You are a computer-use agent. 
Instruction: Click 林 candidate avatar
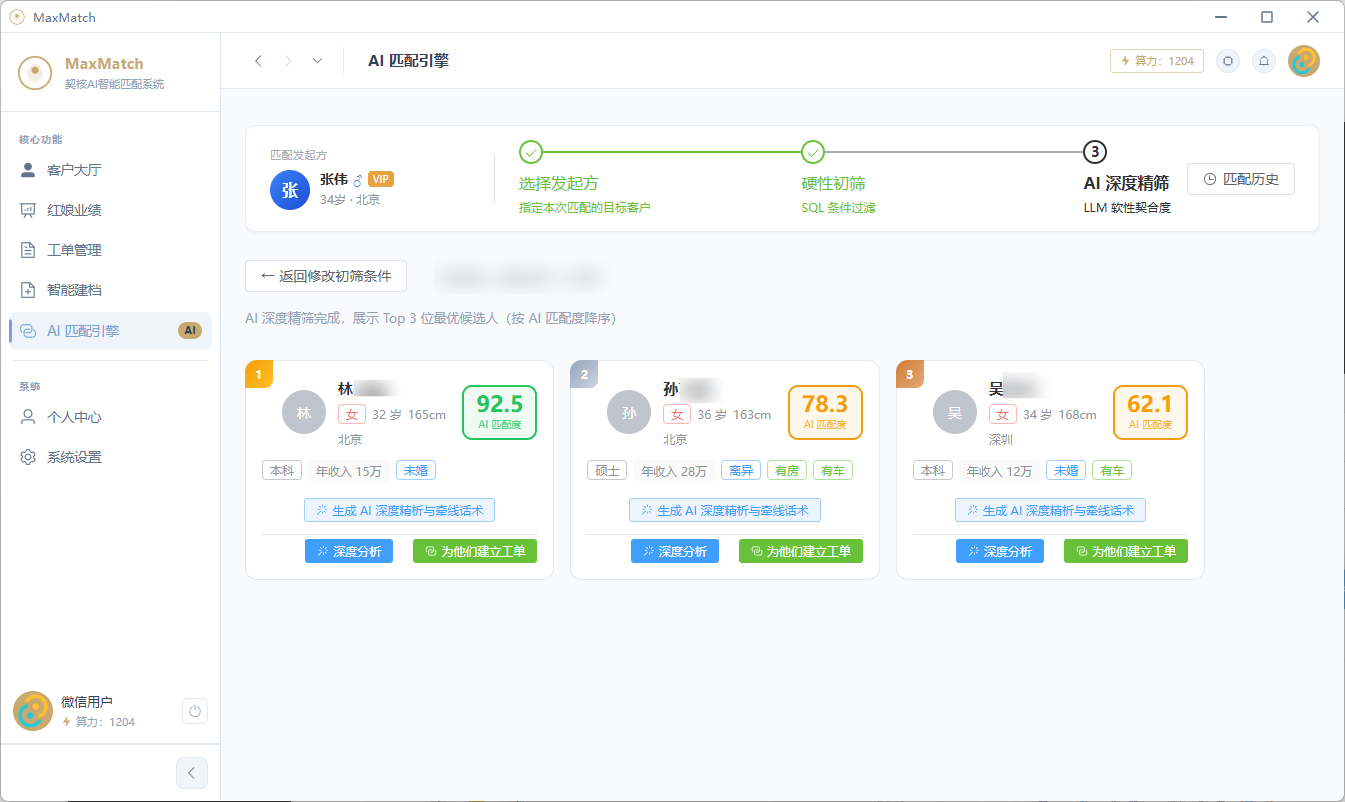tap(304, 412)
